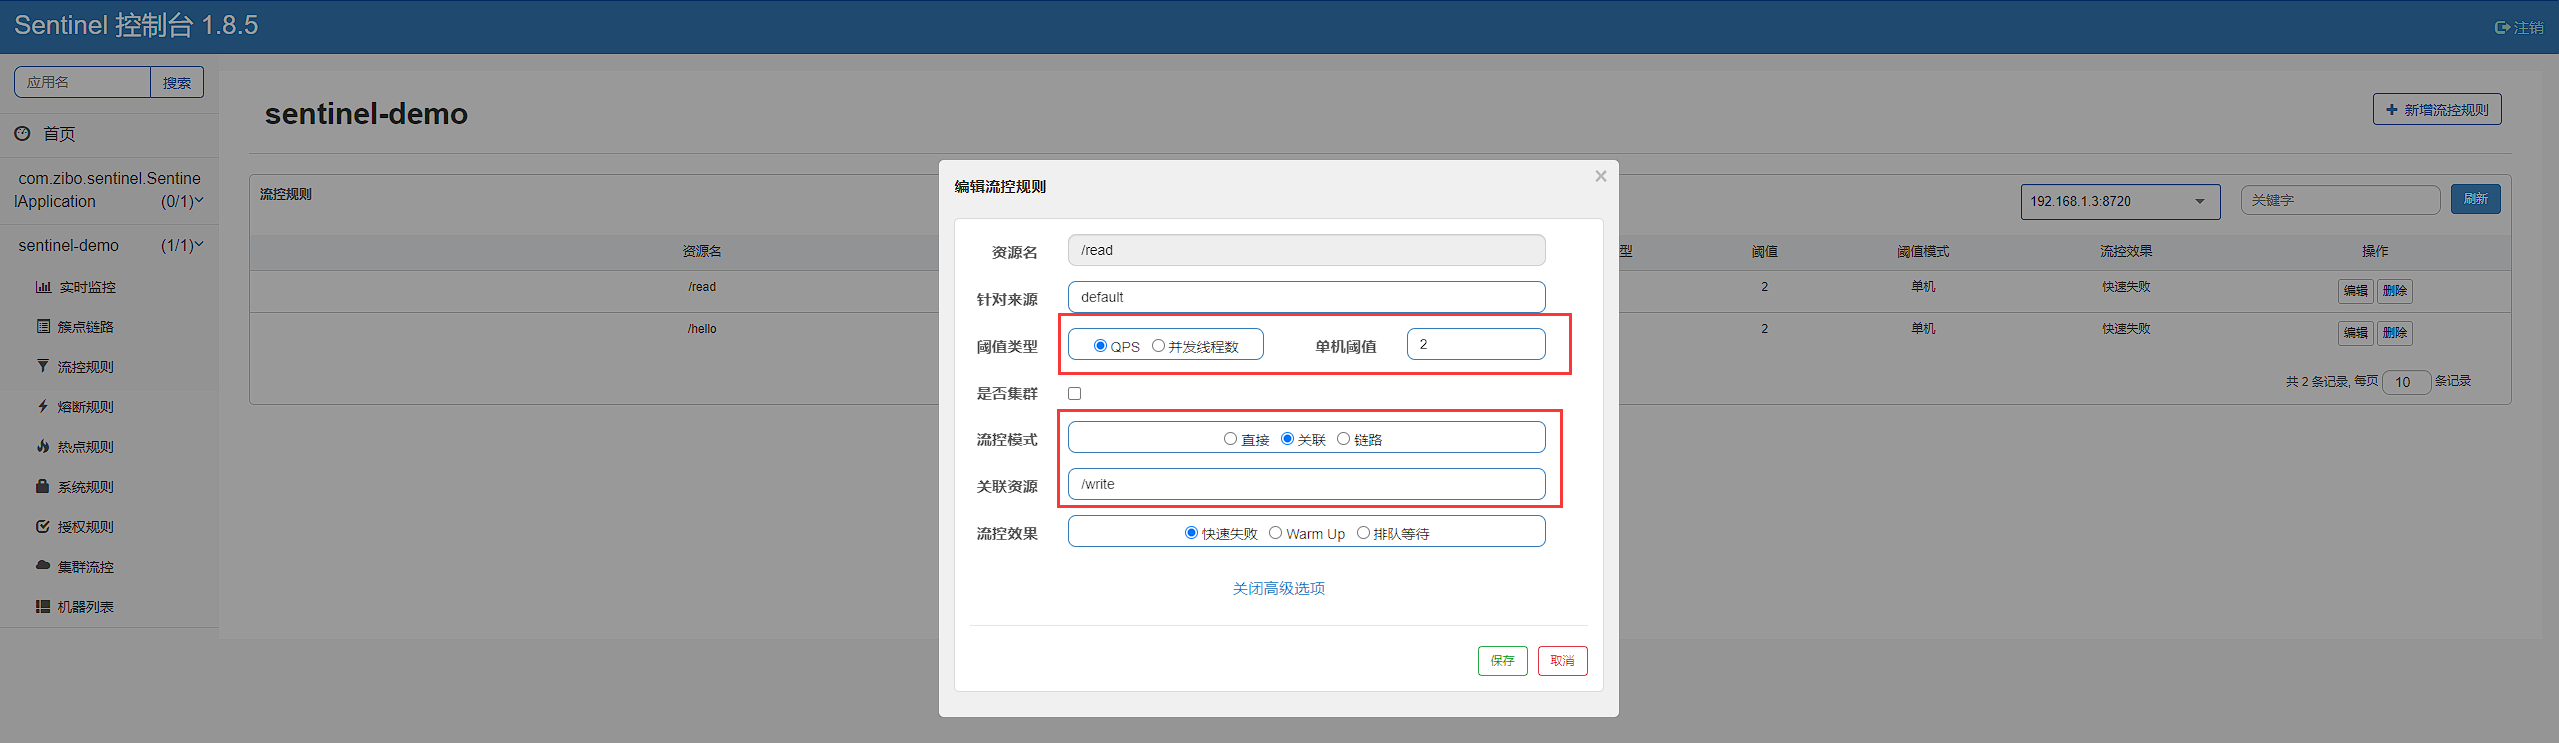This screenshot has height=743, width=2559.
Task: Open 熔断规则 in the sidebar
Action: pyautogui.click(x=86, y=407)
